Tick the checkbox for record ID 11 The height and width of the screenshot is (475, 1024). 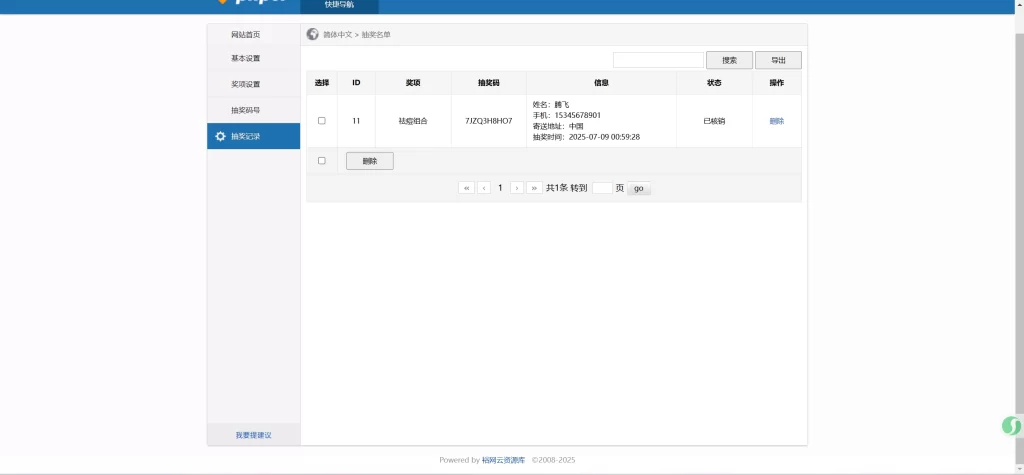321,121
